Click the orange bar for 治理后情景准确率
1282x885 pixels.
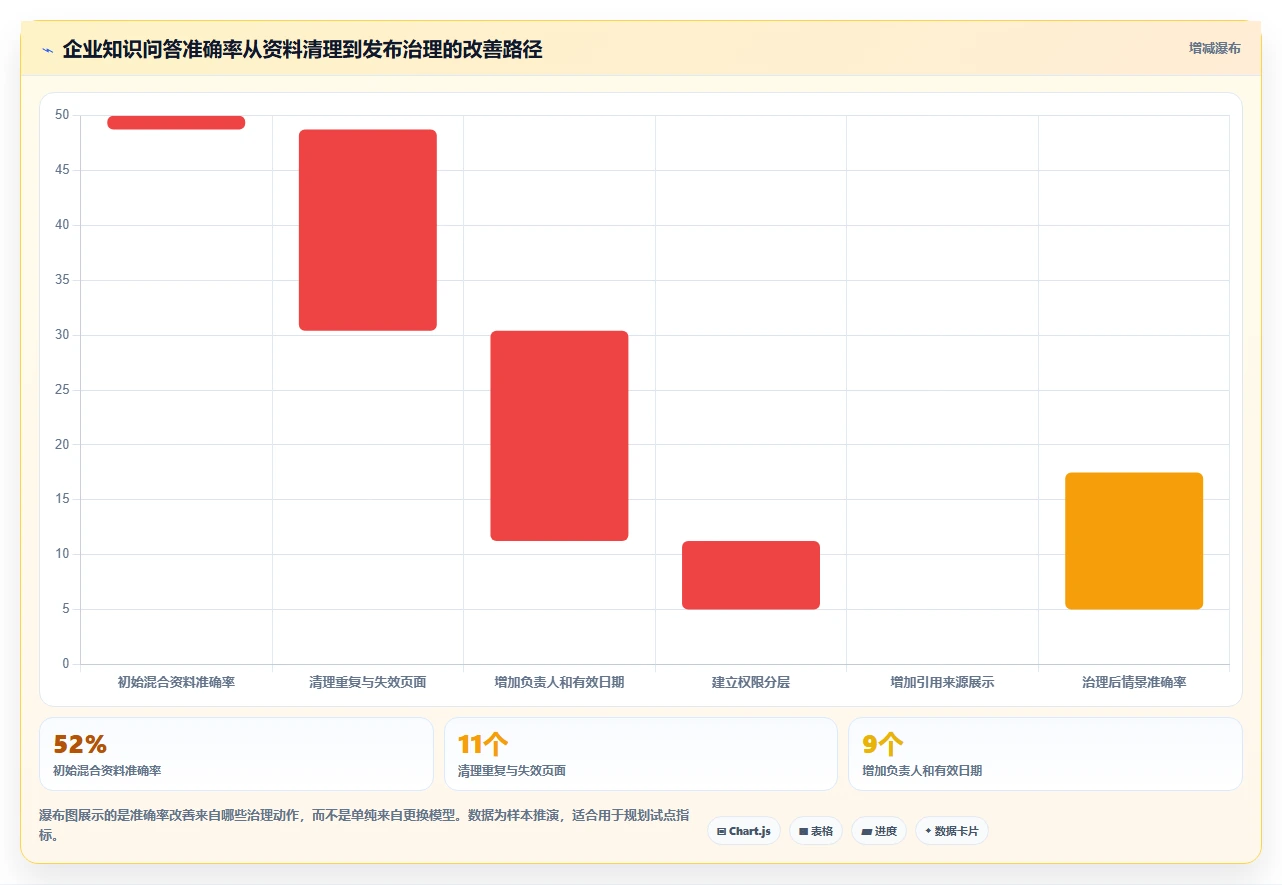[1134, 541]
